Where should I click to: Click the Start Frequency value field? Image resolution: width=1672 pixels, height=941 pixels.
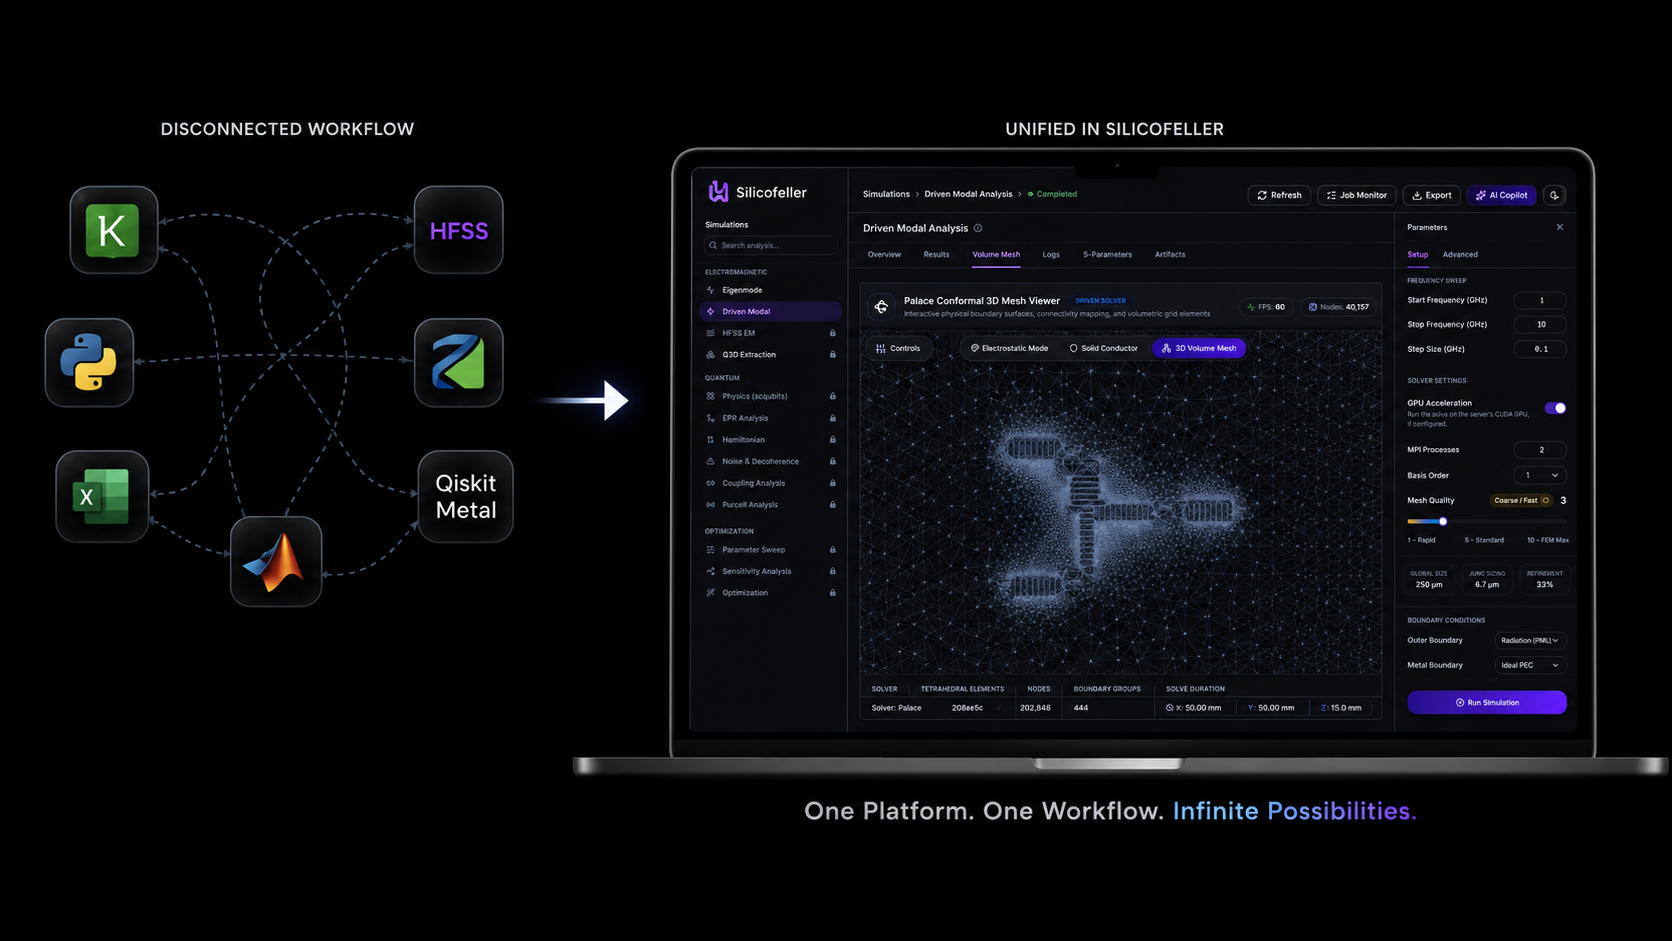(1540, 300)
